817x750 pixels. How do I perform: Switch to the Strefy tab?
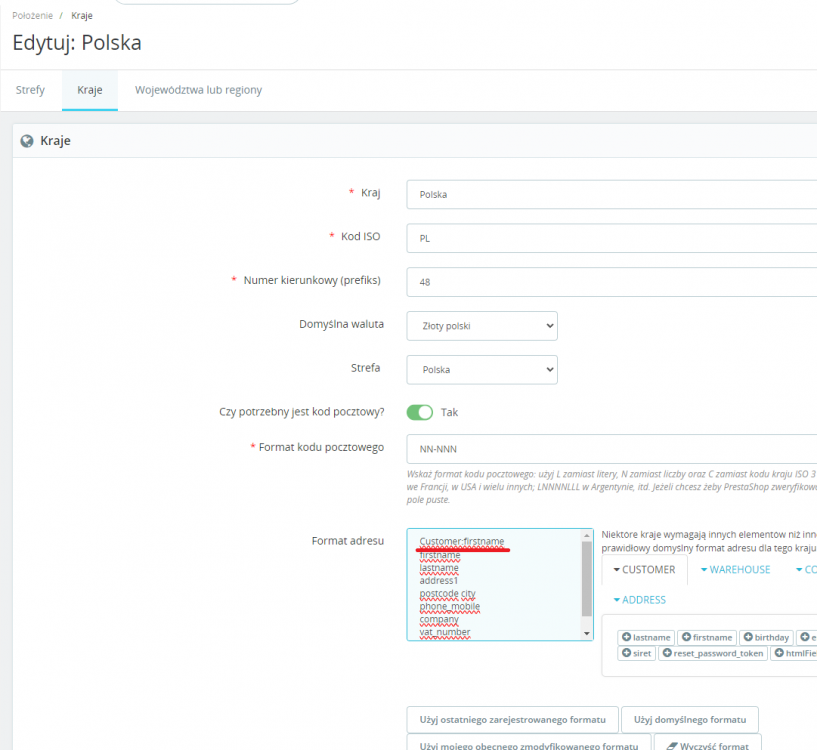(x=30, y=90)
